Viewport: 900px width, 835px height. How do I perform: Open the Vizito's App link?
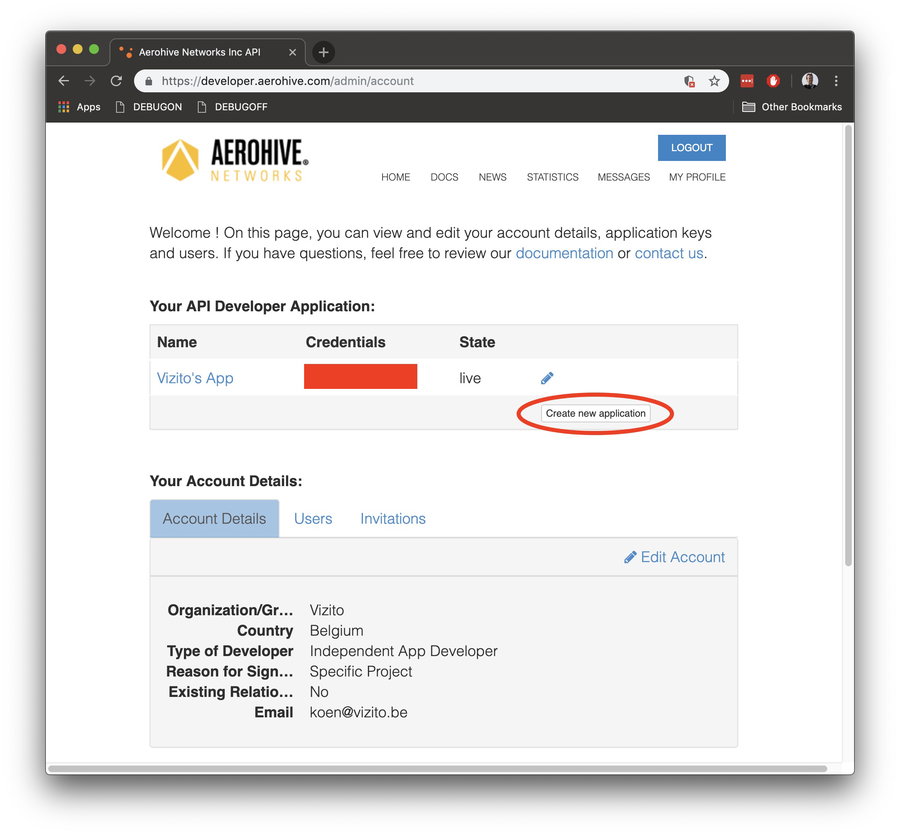pyautogui.click(x=195, y=378)
